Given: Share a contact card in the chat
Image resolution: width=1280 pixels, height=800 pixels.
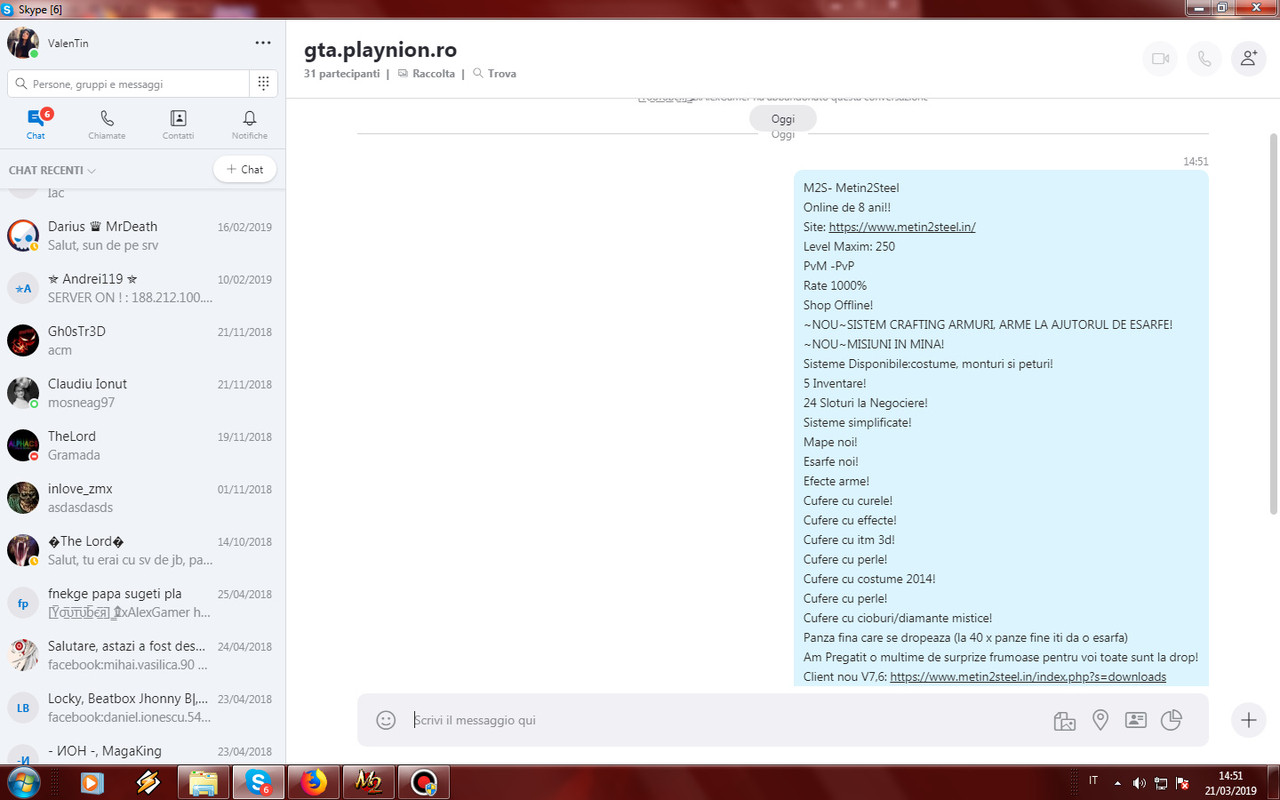Looking at the screenshot, I should (x=1135, y=720).
